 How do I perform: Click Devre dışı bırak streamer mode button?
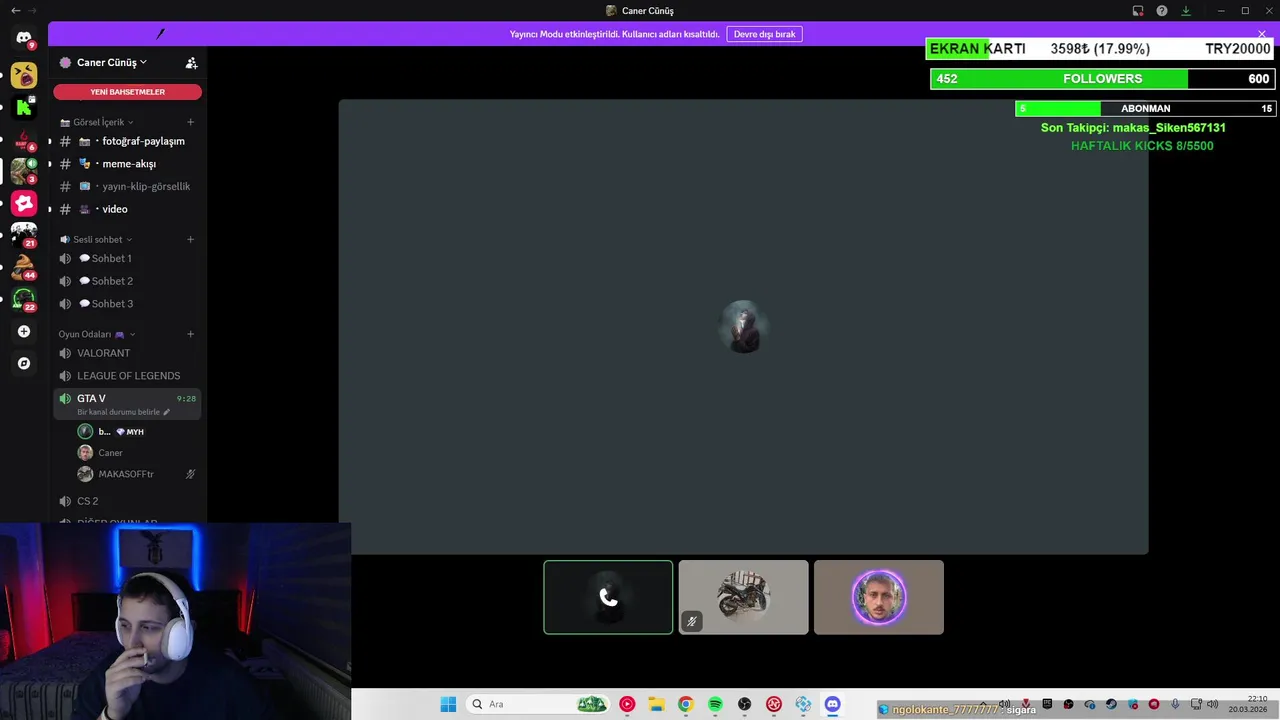point(764,34)
